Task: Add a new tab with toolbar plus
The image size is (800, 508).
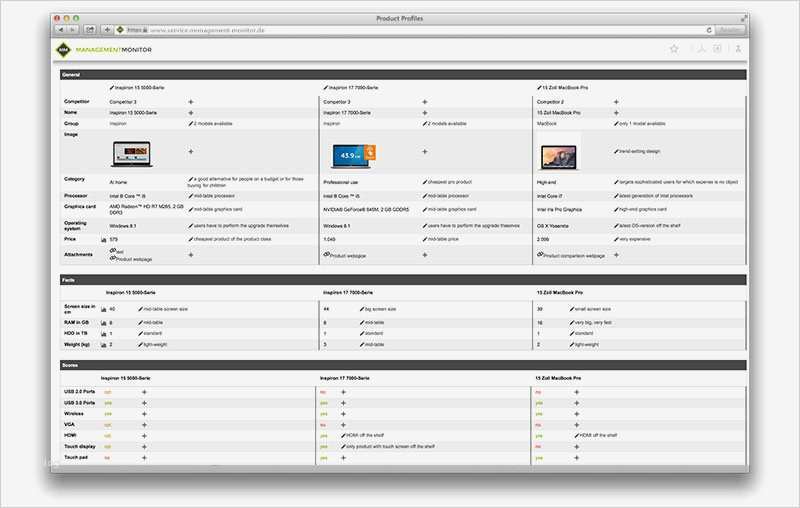Action: tap(107, 30)
